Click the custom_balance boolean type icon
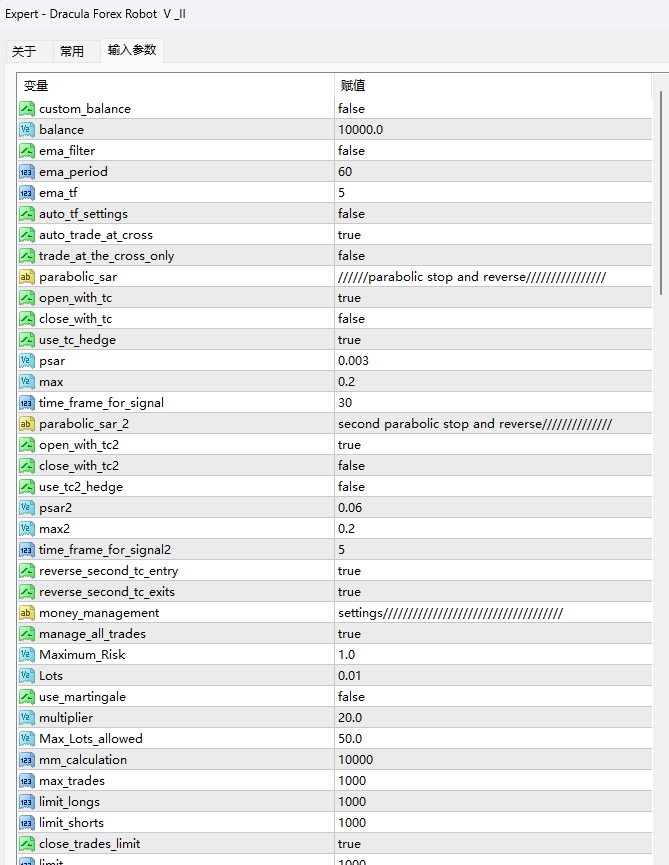This screenshot has width=669, height=865. tap(27, 109)
